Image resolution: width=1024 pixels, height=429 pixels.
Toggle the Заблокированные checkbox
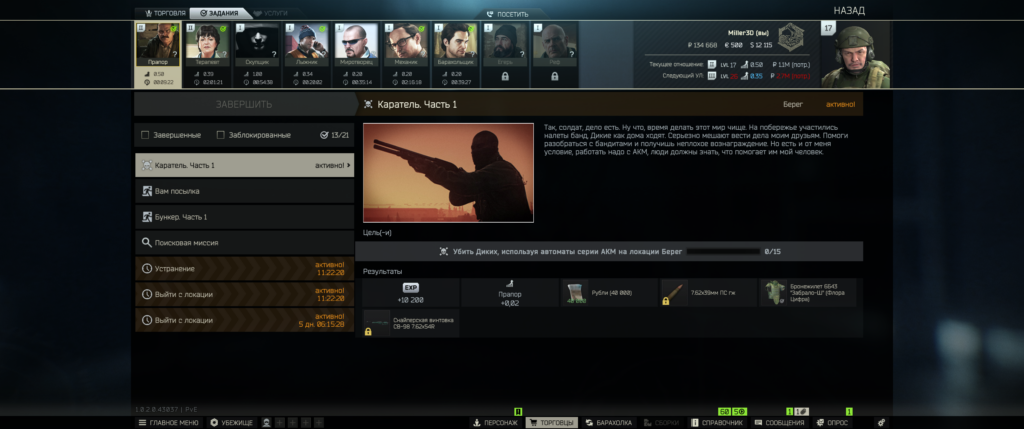click(x=219, y=135)
